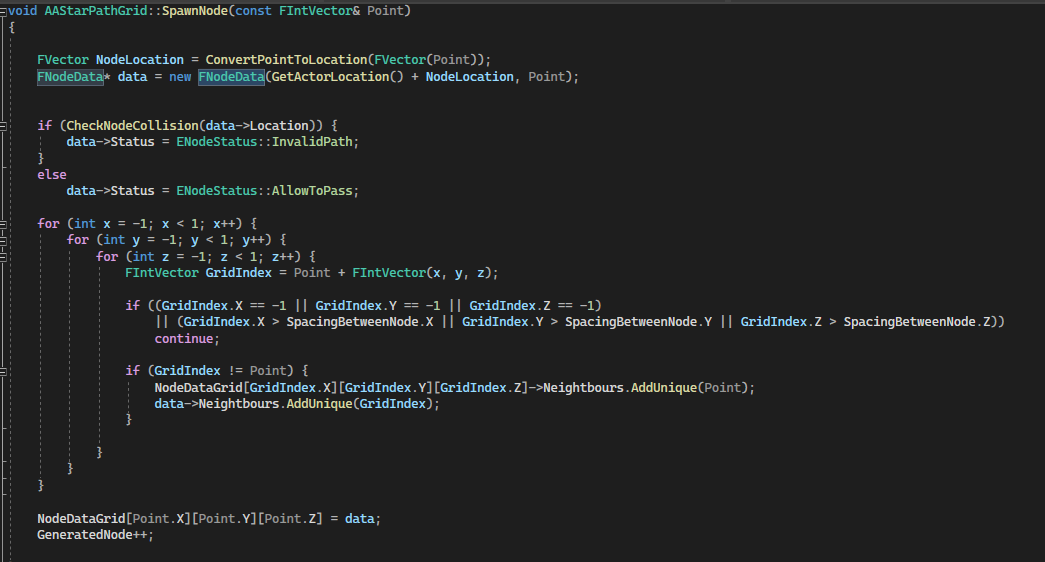Collapse the for y loop
Image resolution: width=1045 pixels, height=562 pixels.
click(4, 240)
